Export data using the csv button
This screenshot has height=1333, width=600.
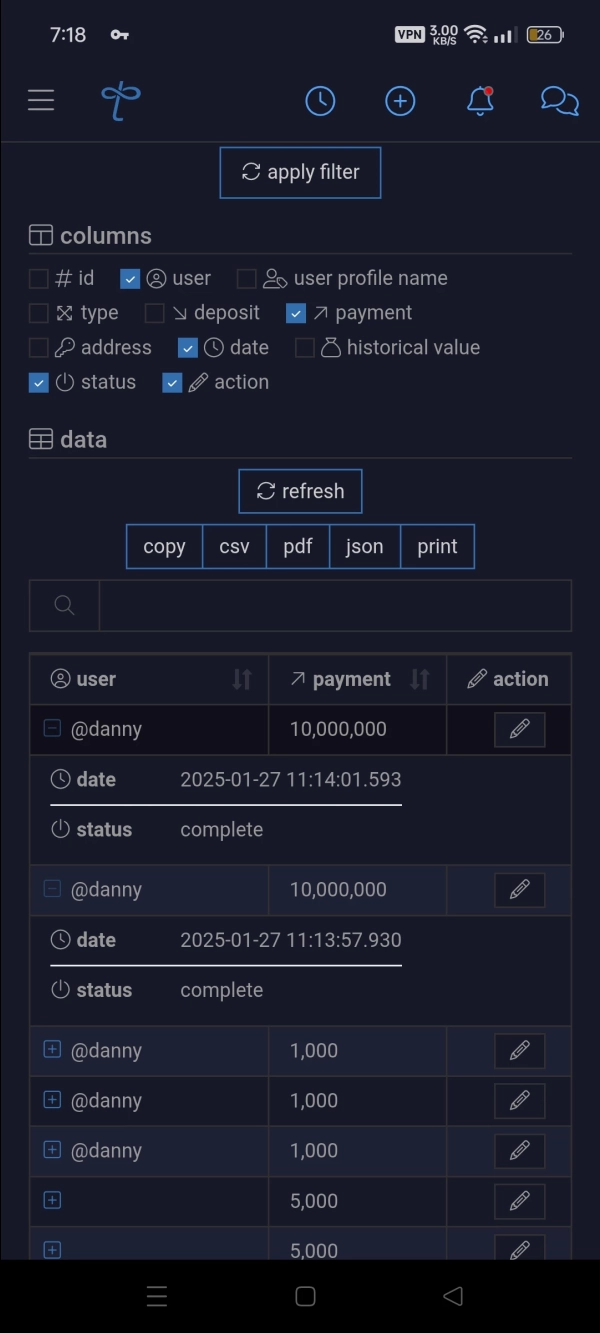point(234,547)
